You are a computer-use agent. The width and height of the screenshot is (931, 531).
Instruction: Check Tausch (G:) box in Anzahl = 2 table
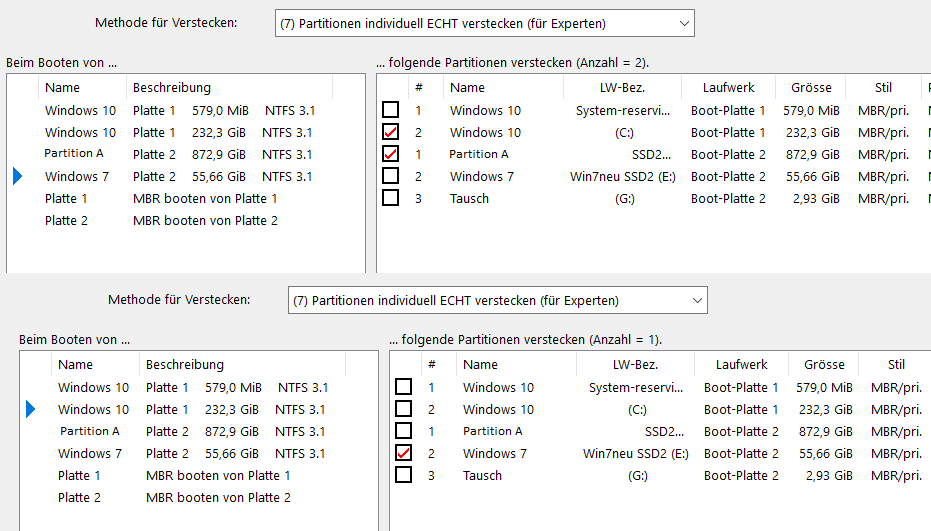391,198
